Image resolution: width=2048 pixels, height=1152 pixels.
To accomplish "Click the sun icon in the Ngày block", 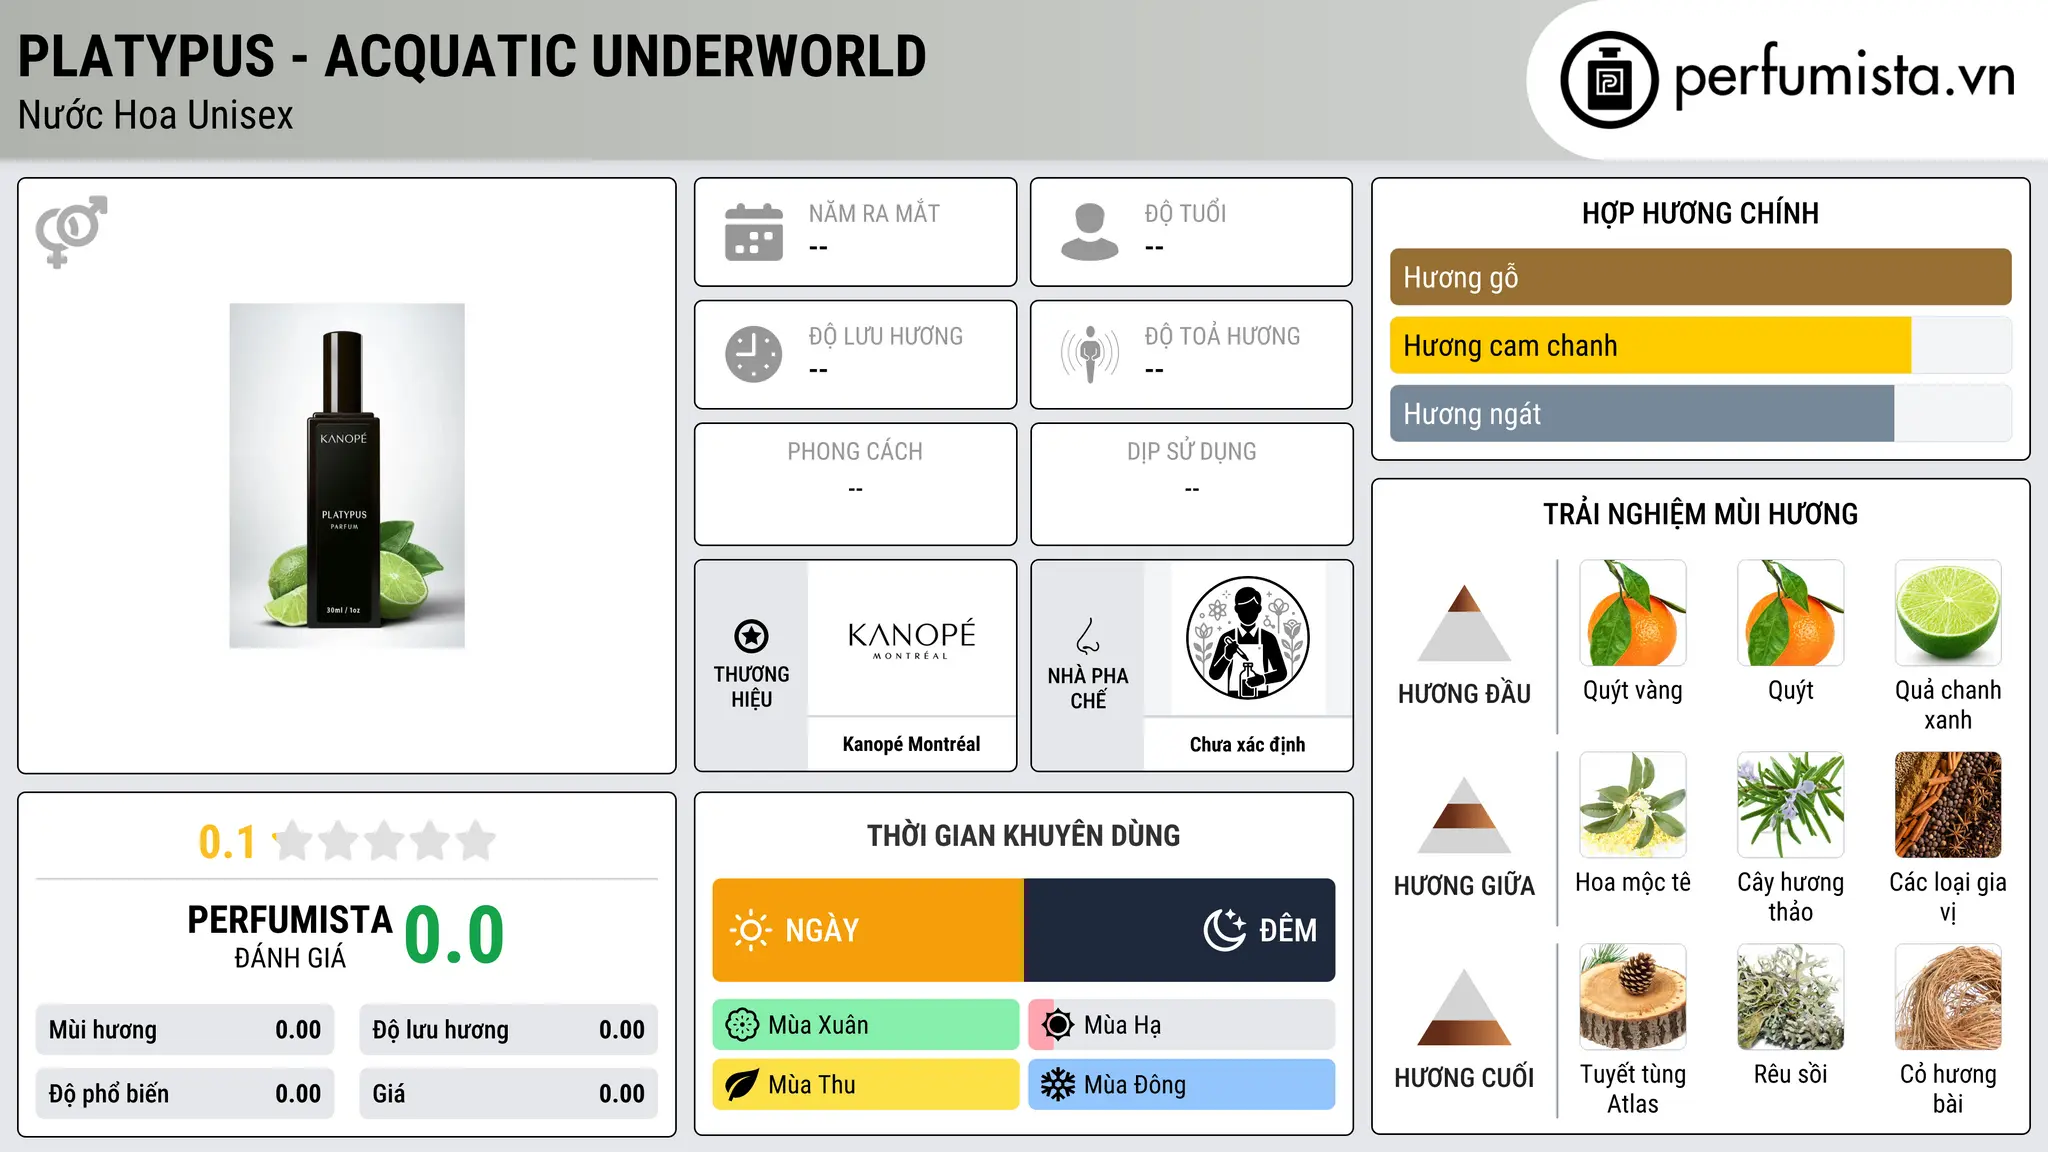I will click(x=751, y=930).
